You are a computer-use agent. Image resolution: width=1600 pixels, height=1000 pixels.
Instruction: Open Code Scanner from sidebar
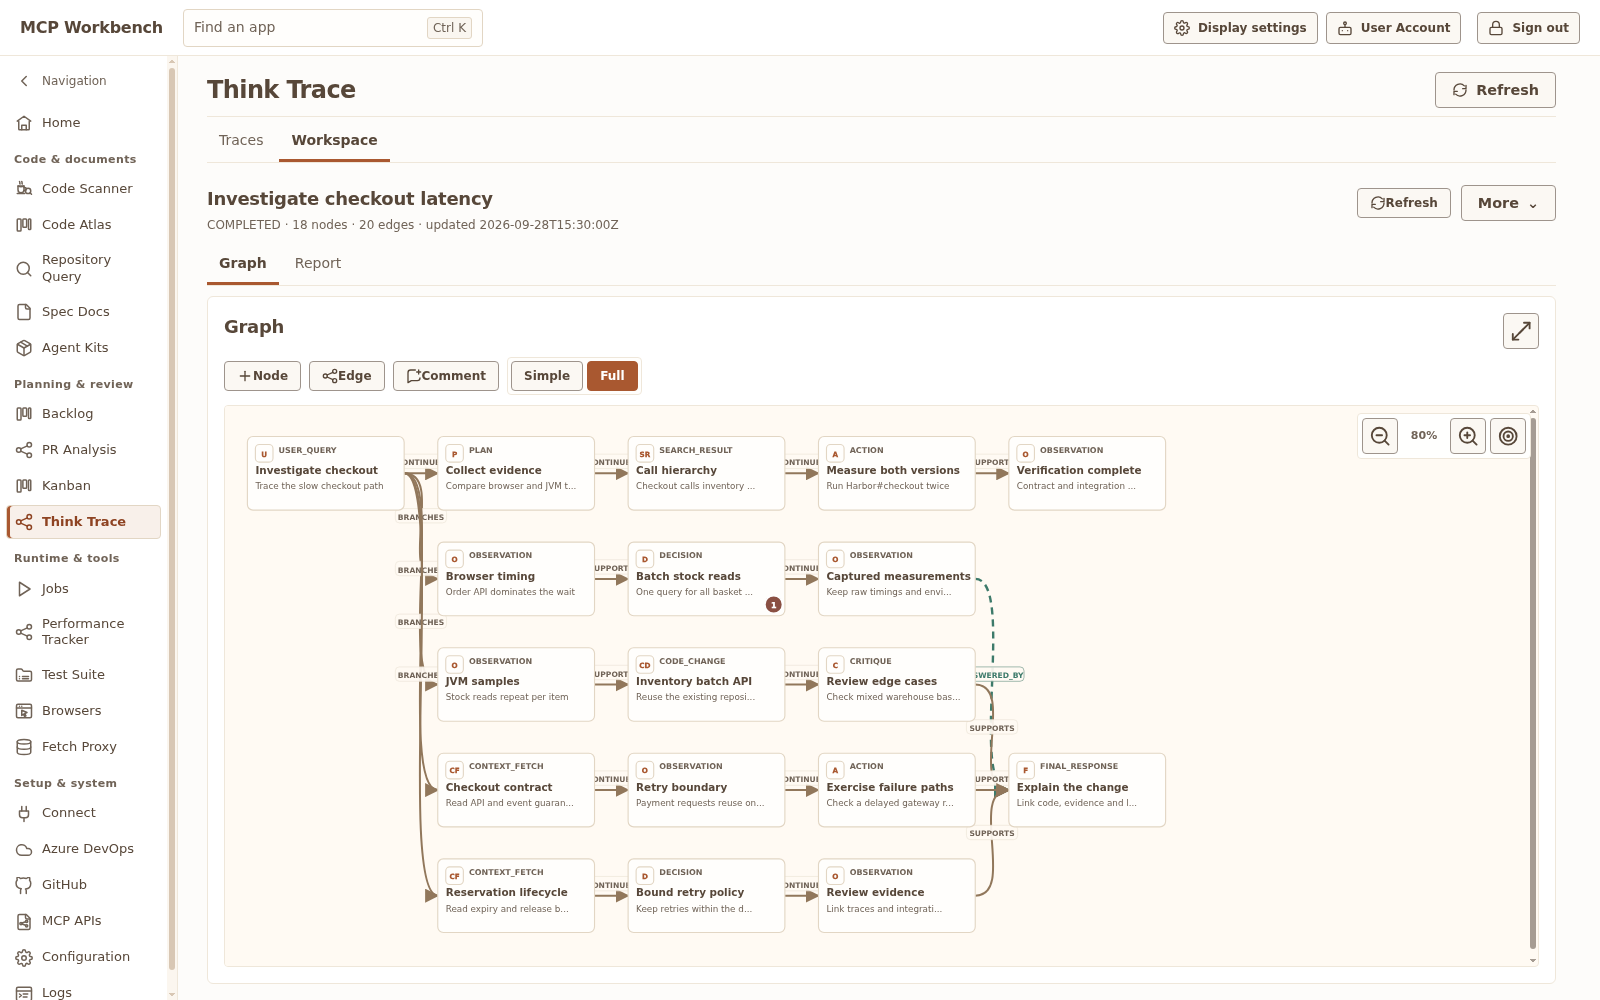pyautogui.click(x=84, y=189)
